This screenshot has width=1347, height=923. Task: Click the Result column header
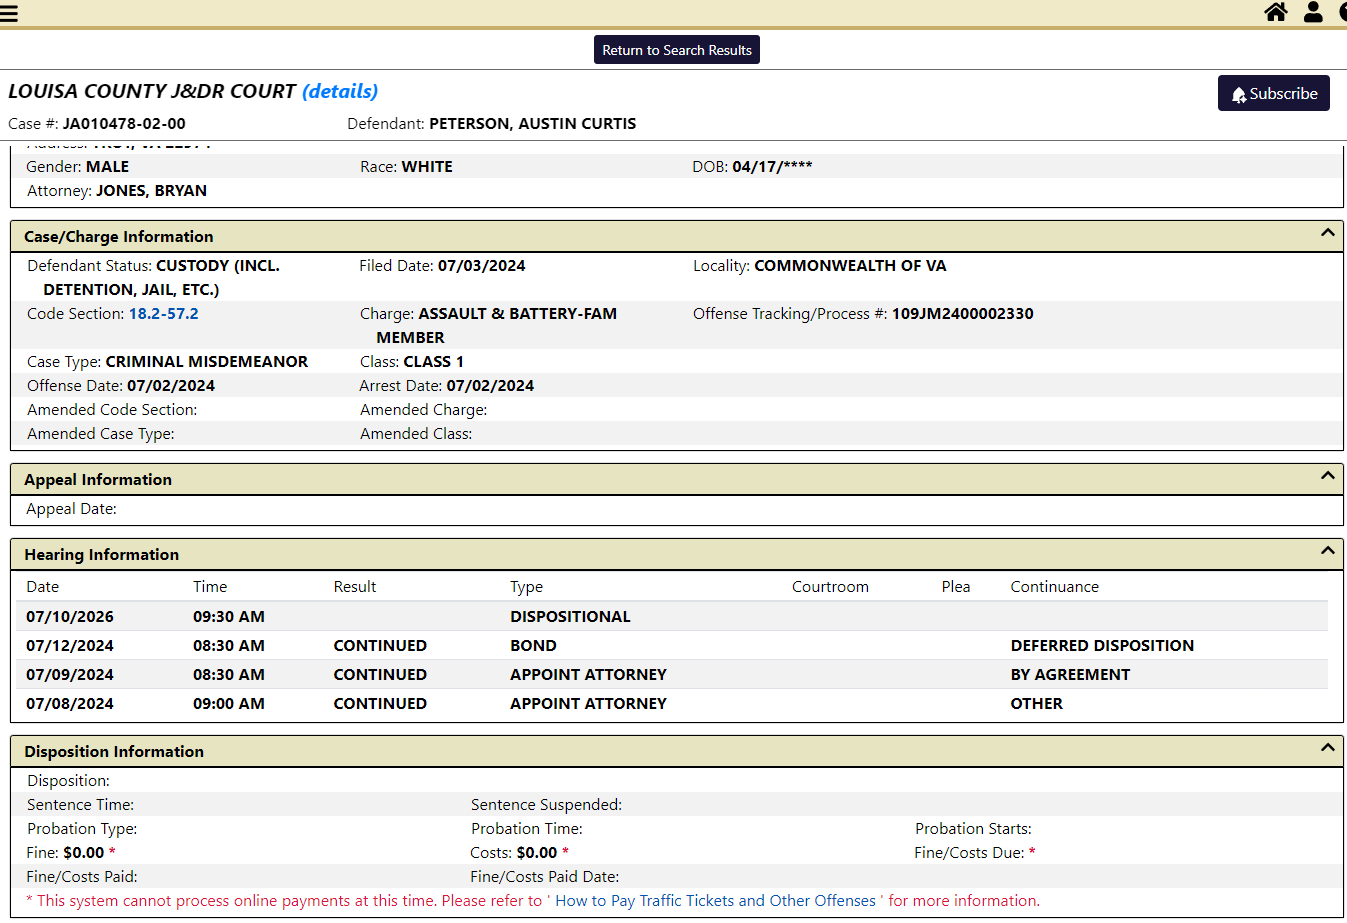coord(355,587)
